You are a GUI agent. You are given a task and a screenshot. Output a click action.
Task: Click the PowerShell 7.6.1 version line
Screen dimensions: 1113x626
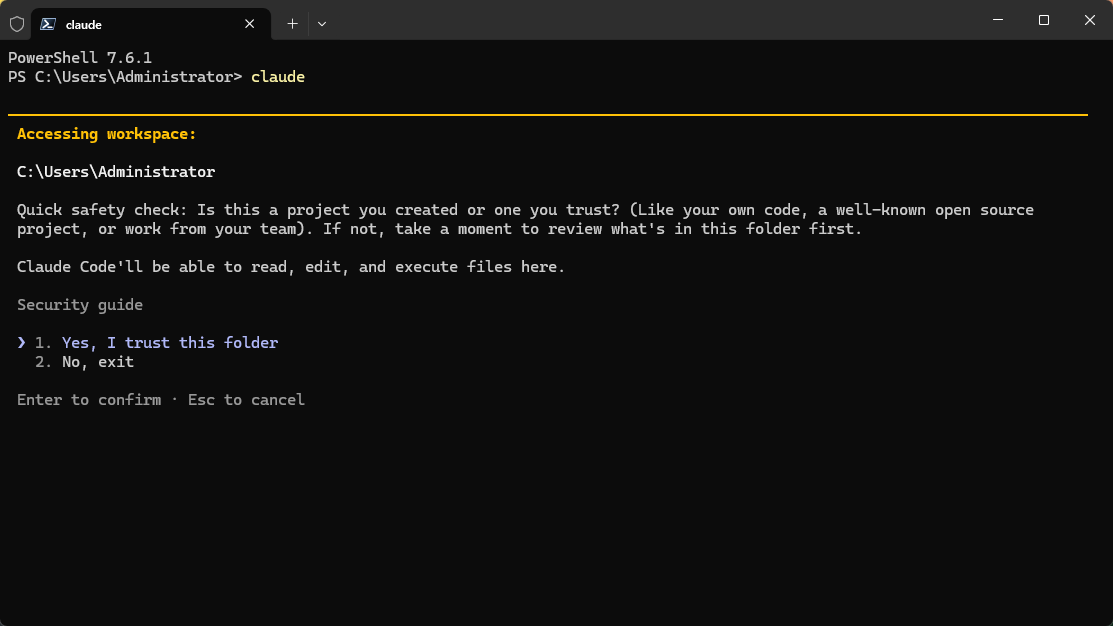click(x=79, y=57)
